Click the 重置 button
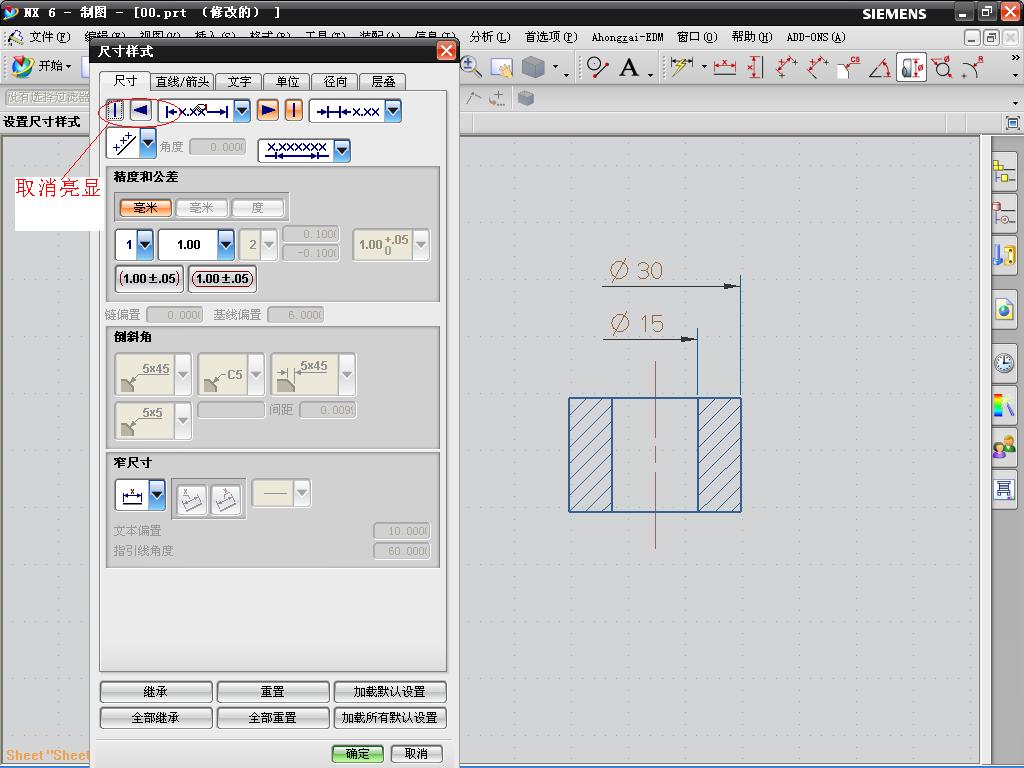1024x768 pixels. (272, 692)
